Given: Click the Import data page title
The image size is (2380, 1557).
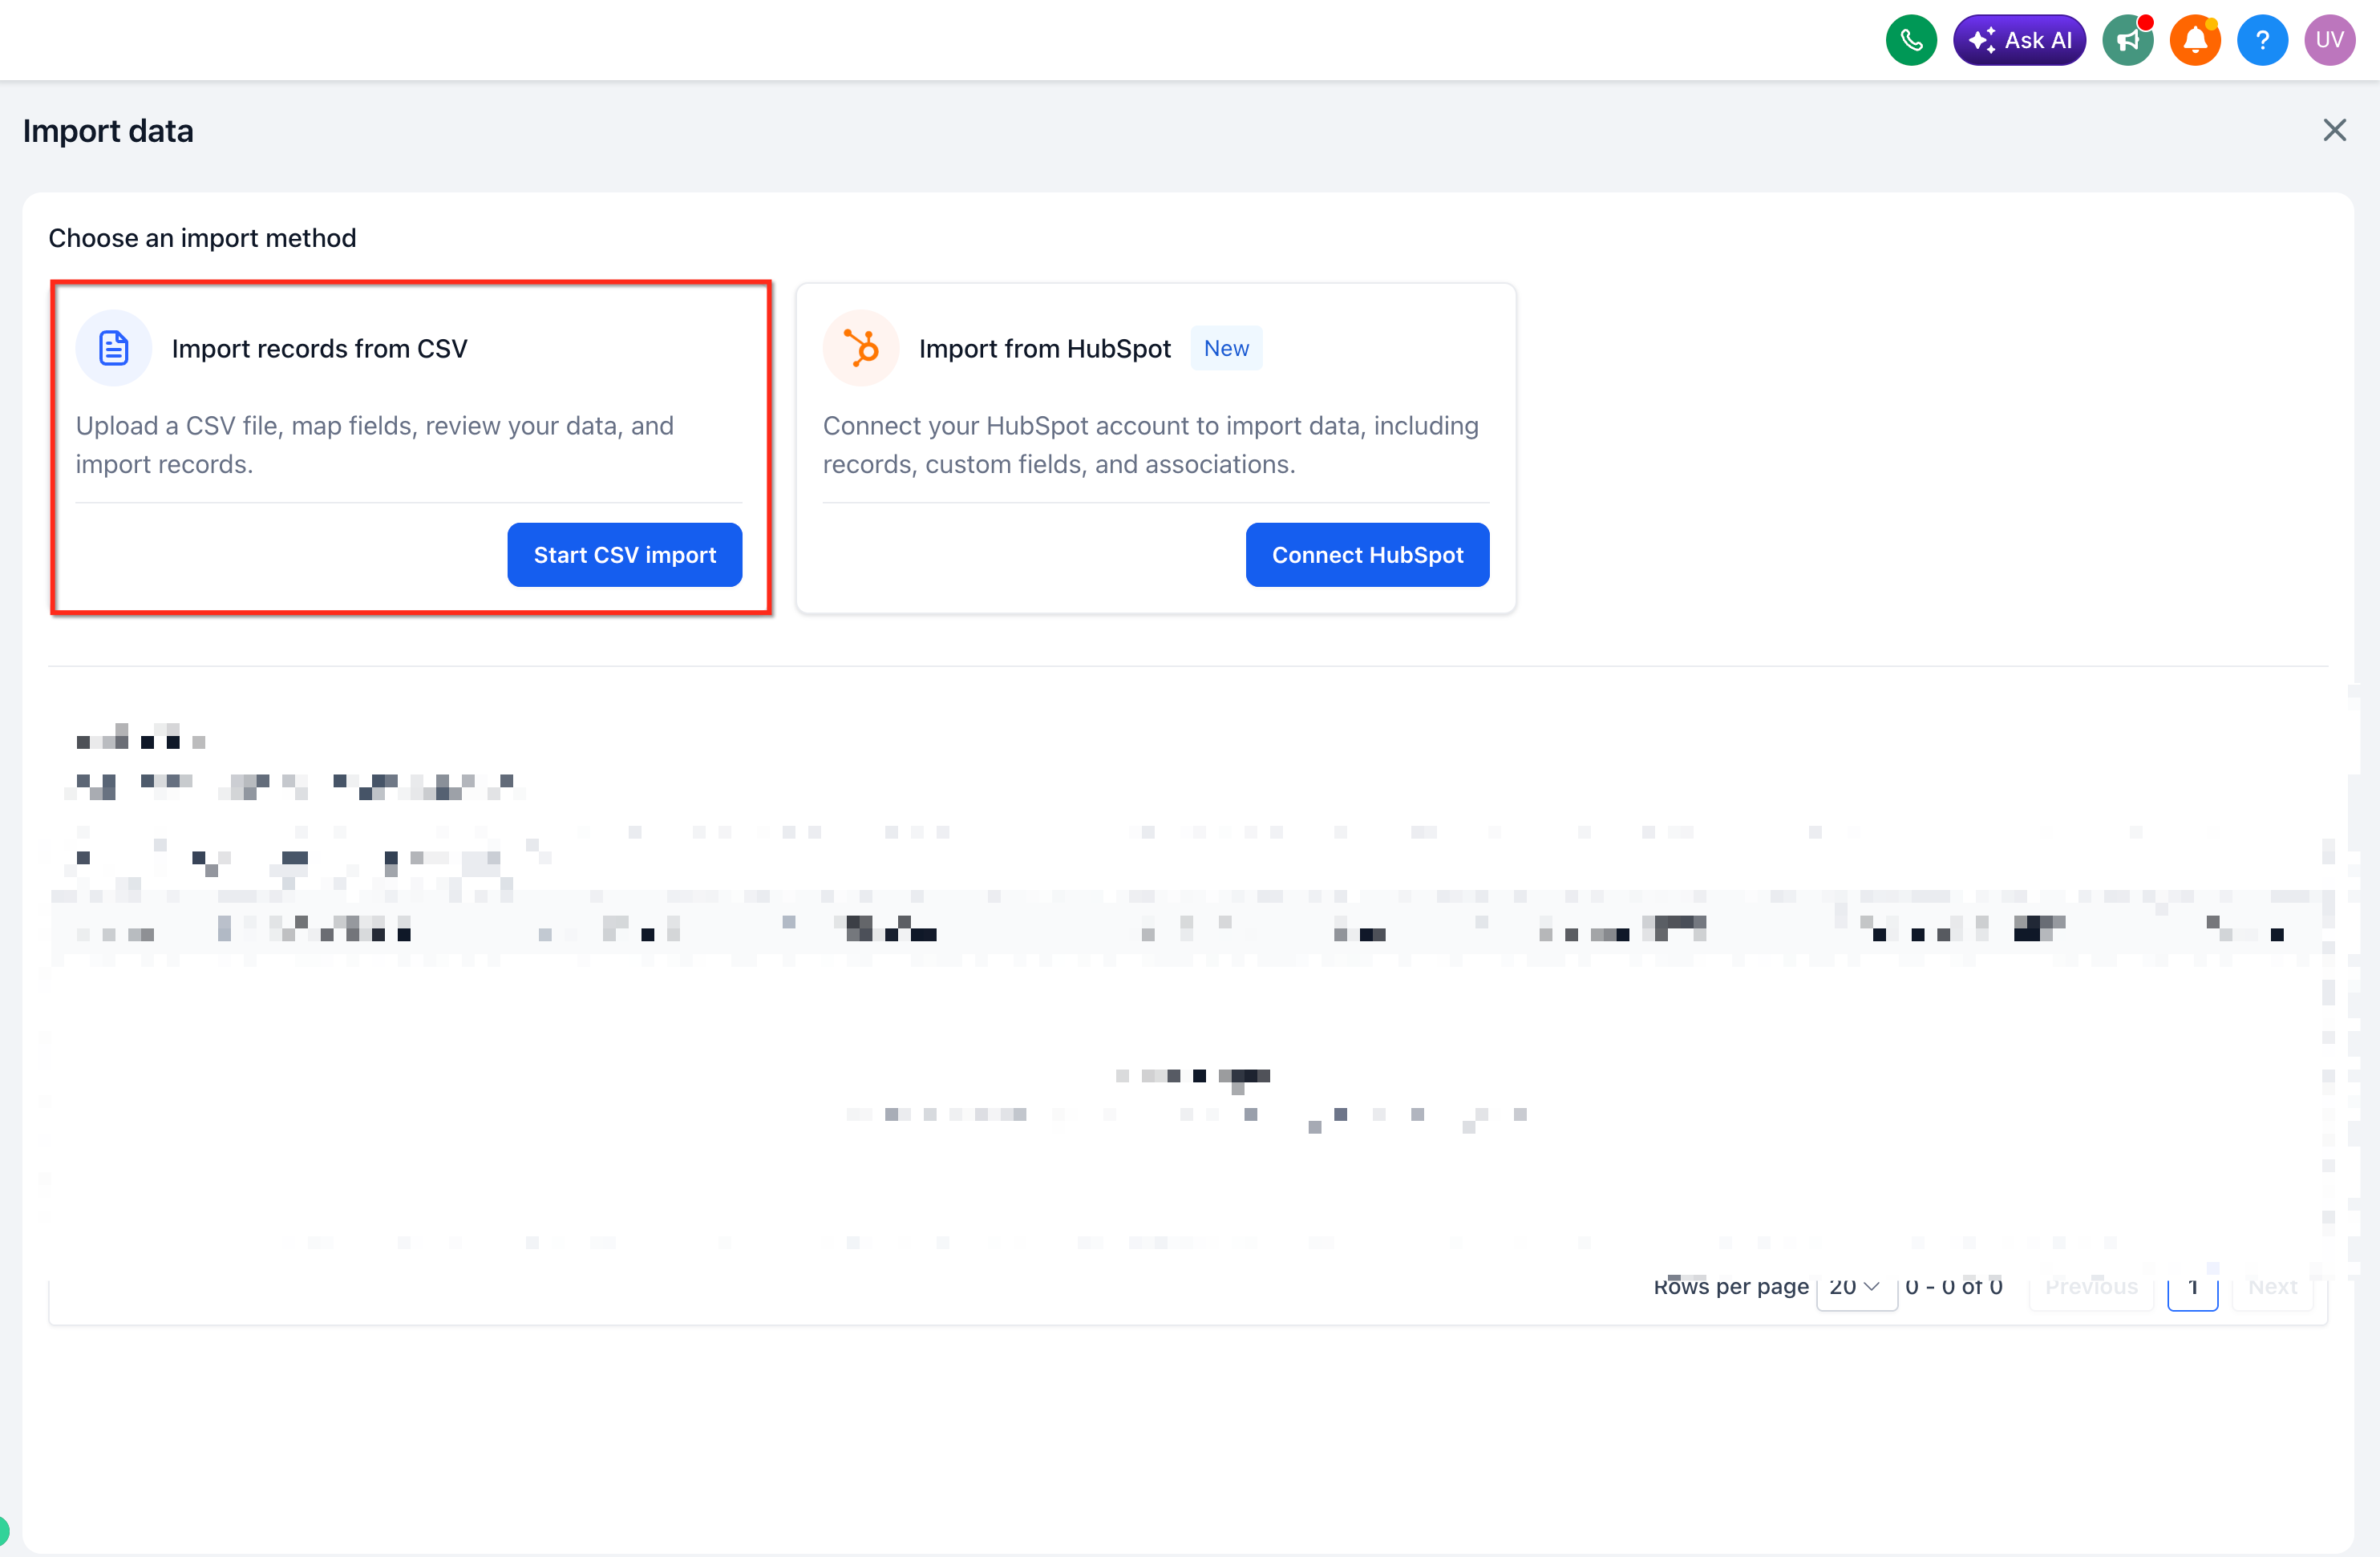Looking at the screenshot, I should 108,131.
